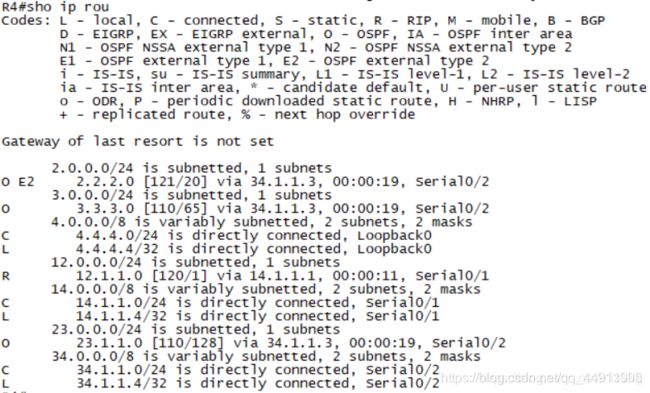The image size is (650, 393).
Task: Select local route 4.4.4.4/32 Loopback0
Action: [217, 249]
